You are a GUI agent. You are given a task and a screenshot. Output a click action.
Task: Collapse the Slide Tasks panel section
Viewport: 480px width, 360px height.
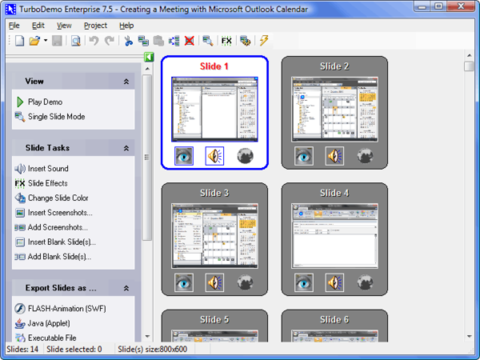(126, 148)
